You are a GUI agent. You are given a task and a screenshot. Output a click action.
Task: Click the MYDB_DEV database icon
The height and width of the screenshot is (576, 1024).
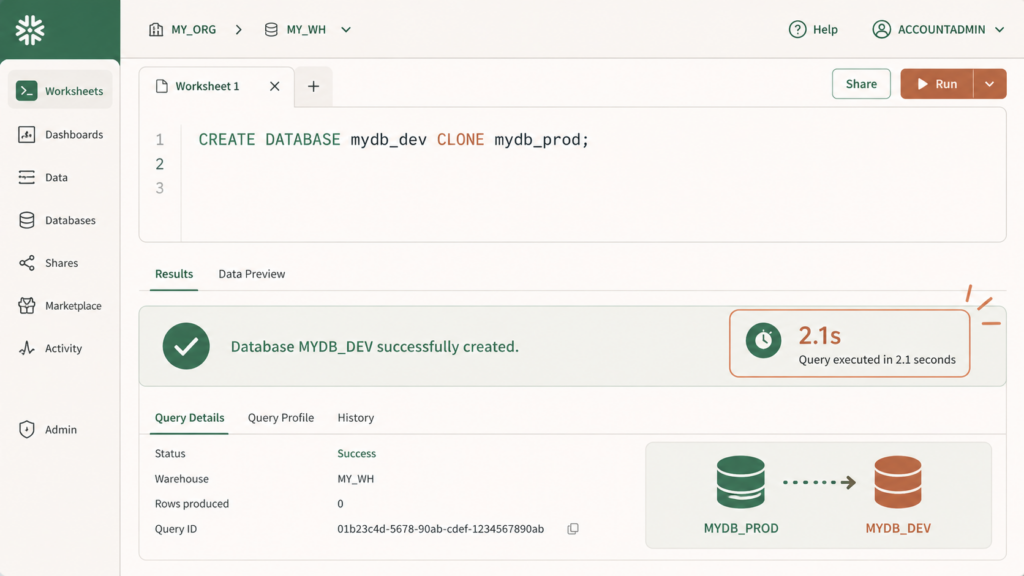[x=898, y=482]
